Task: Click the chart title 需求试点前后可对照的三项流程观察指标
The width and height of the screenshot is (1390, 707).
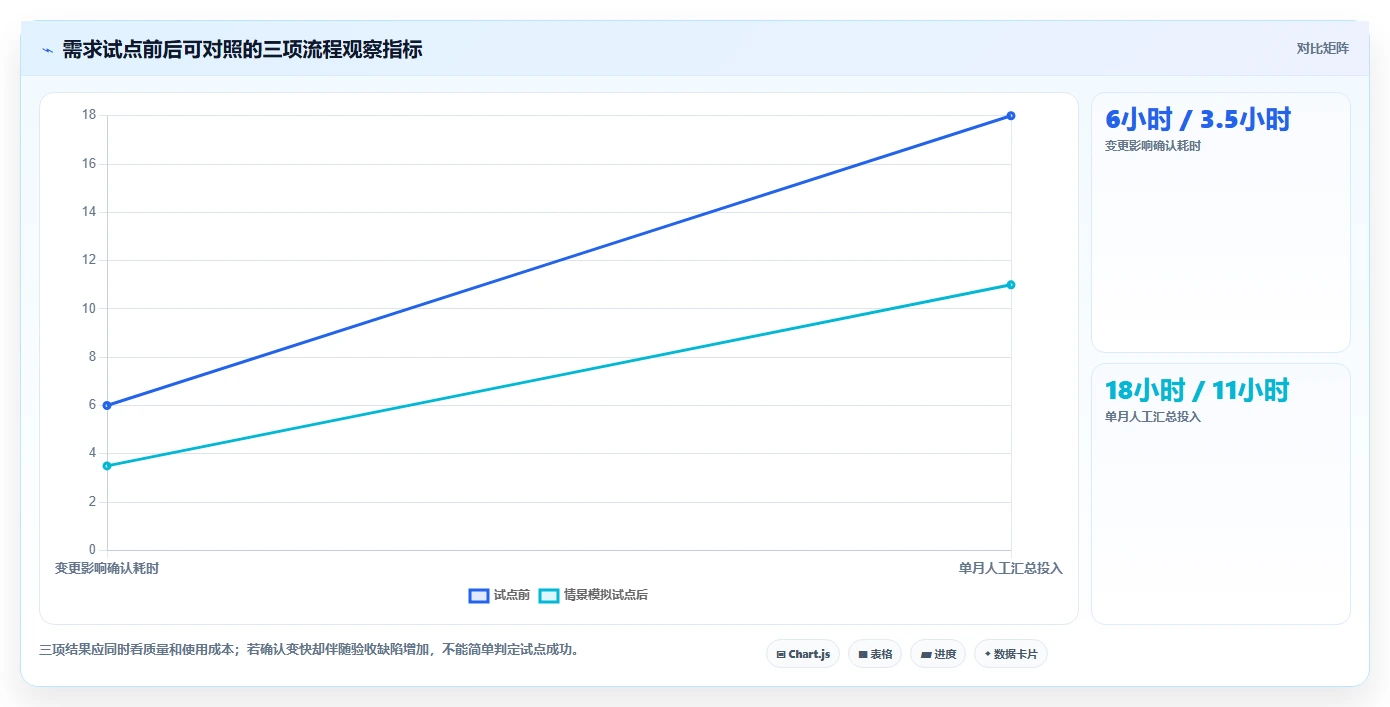Action: pos(242,49)
